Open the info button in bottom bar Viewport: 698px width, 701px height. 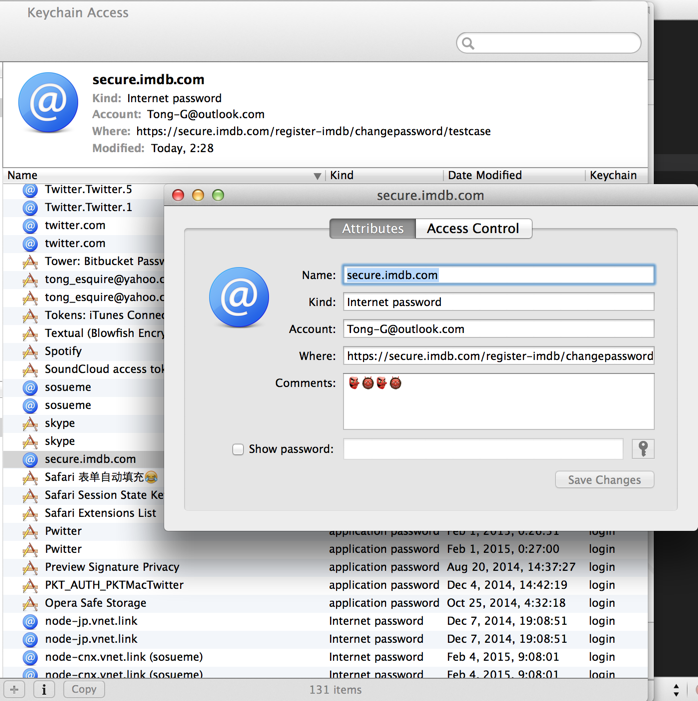[44, 689]
